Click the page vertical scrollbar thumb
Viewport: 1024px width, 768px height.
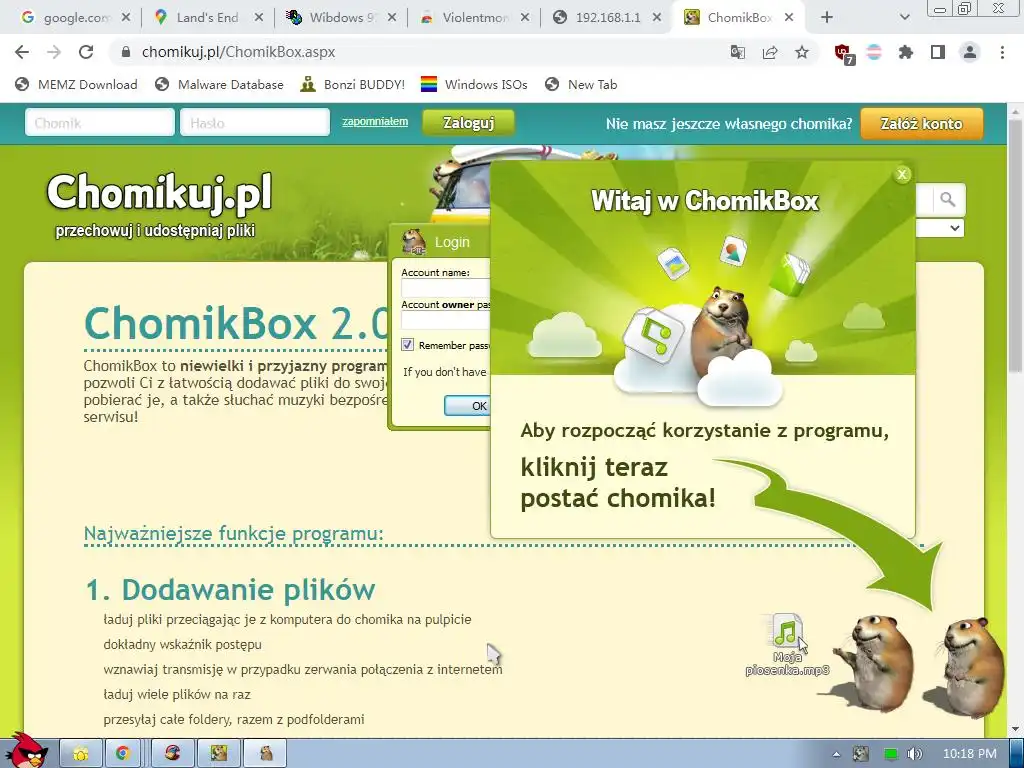click(1016, 245)
